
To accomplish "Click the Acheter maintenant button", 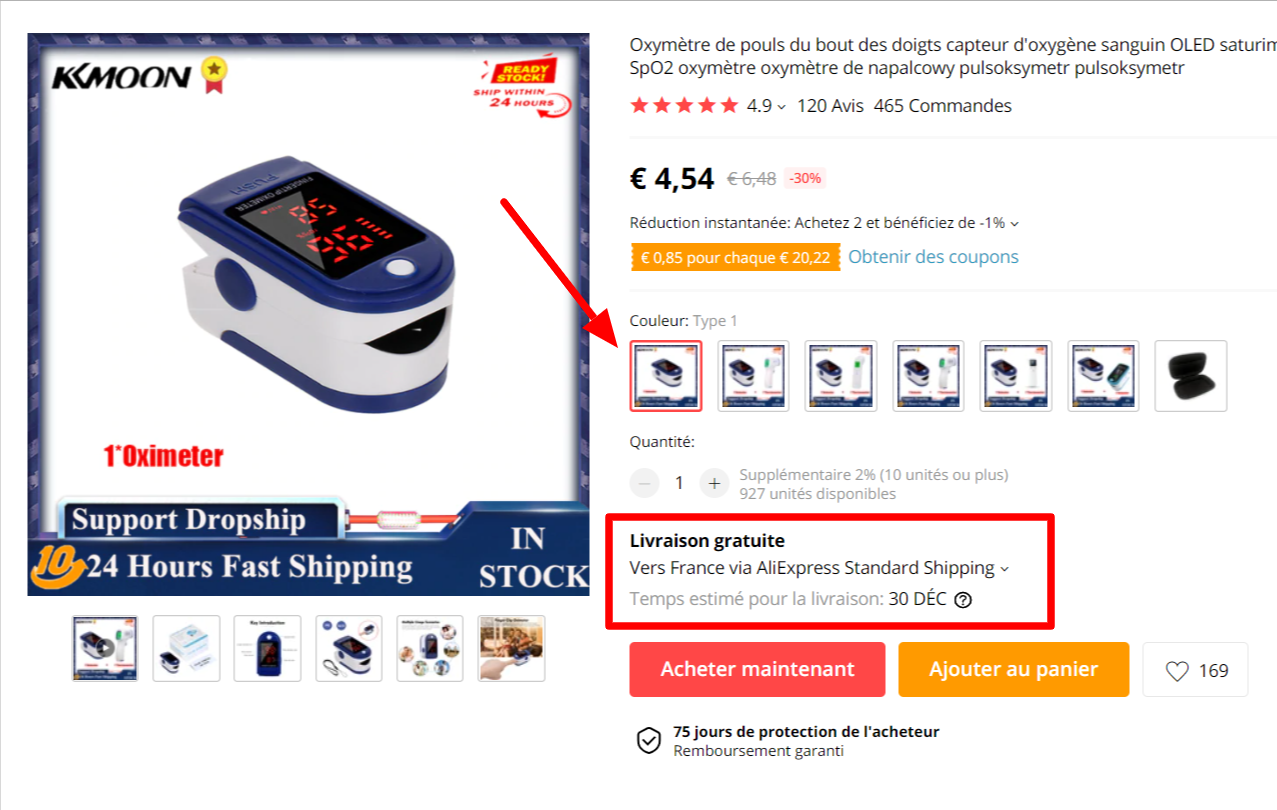I will 757,669.
